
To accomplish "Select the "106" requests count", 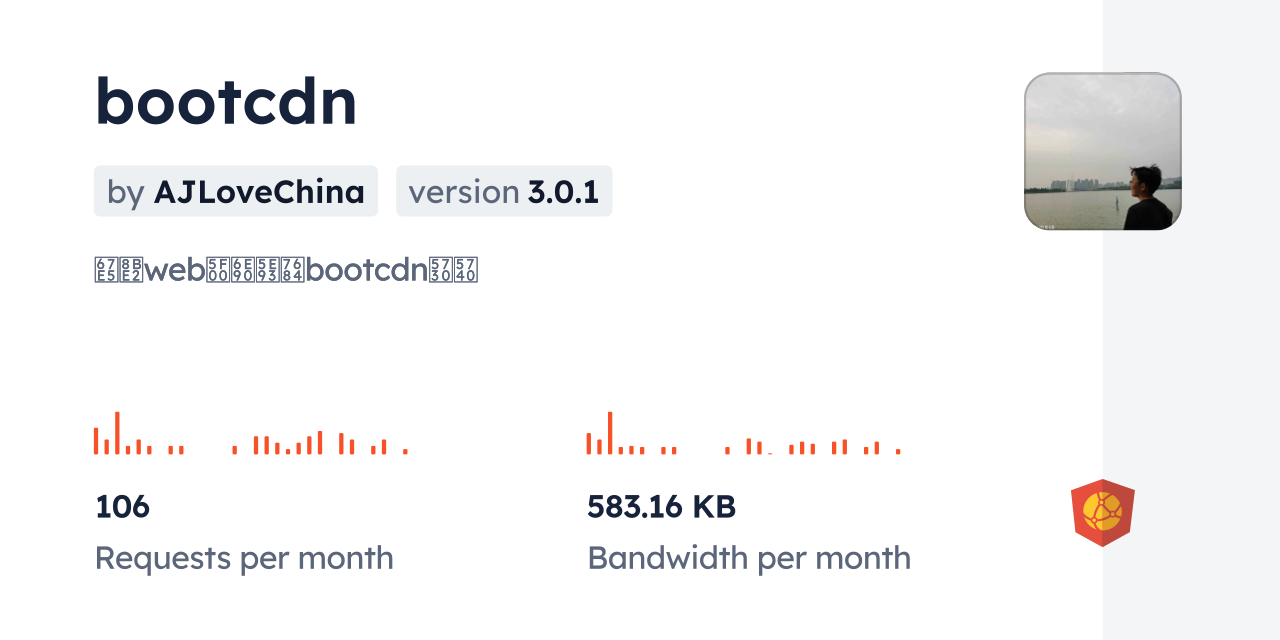I will click(x=122, y=507).
